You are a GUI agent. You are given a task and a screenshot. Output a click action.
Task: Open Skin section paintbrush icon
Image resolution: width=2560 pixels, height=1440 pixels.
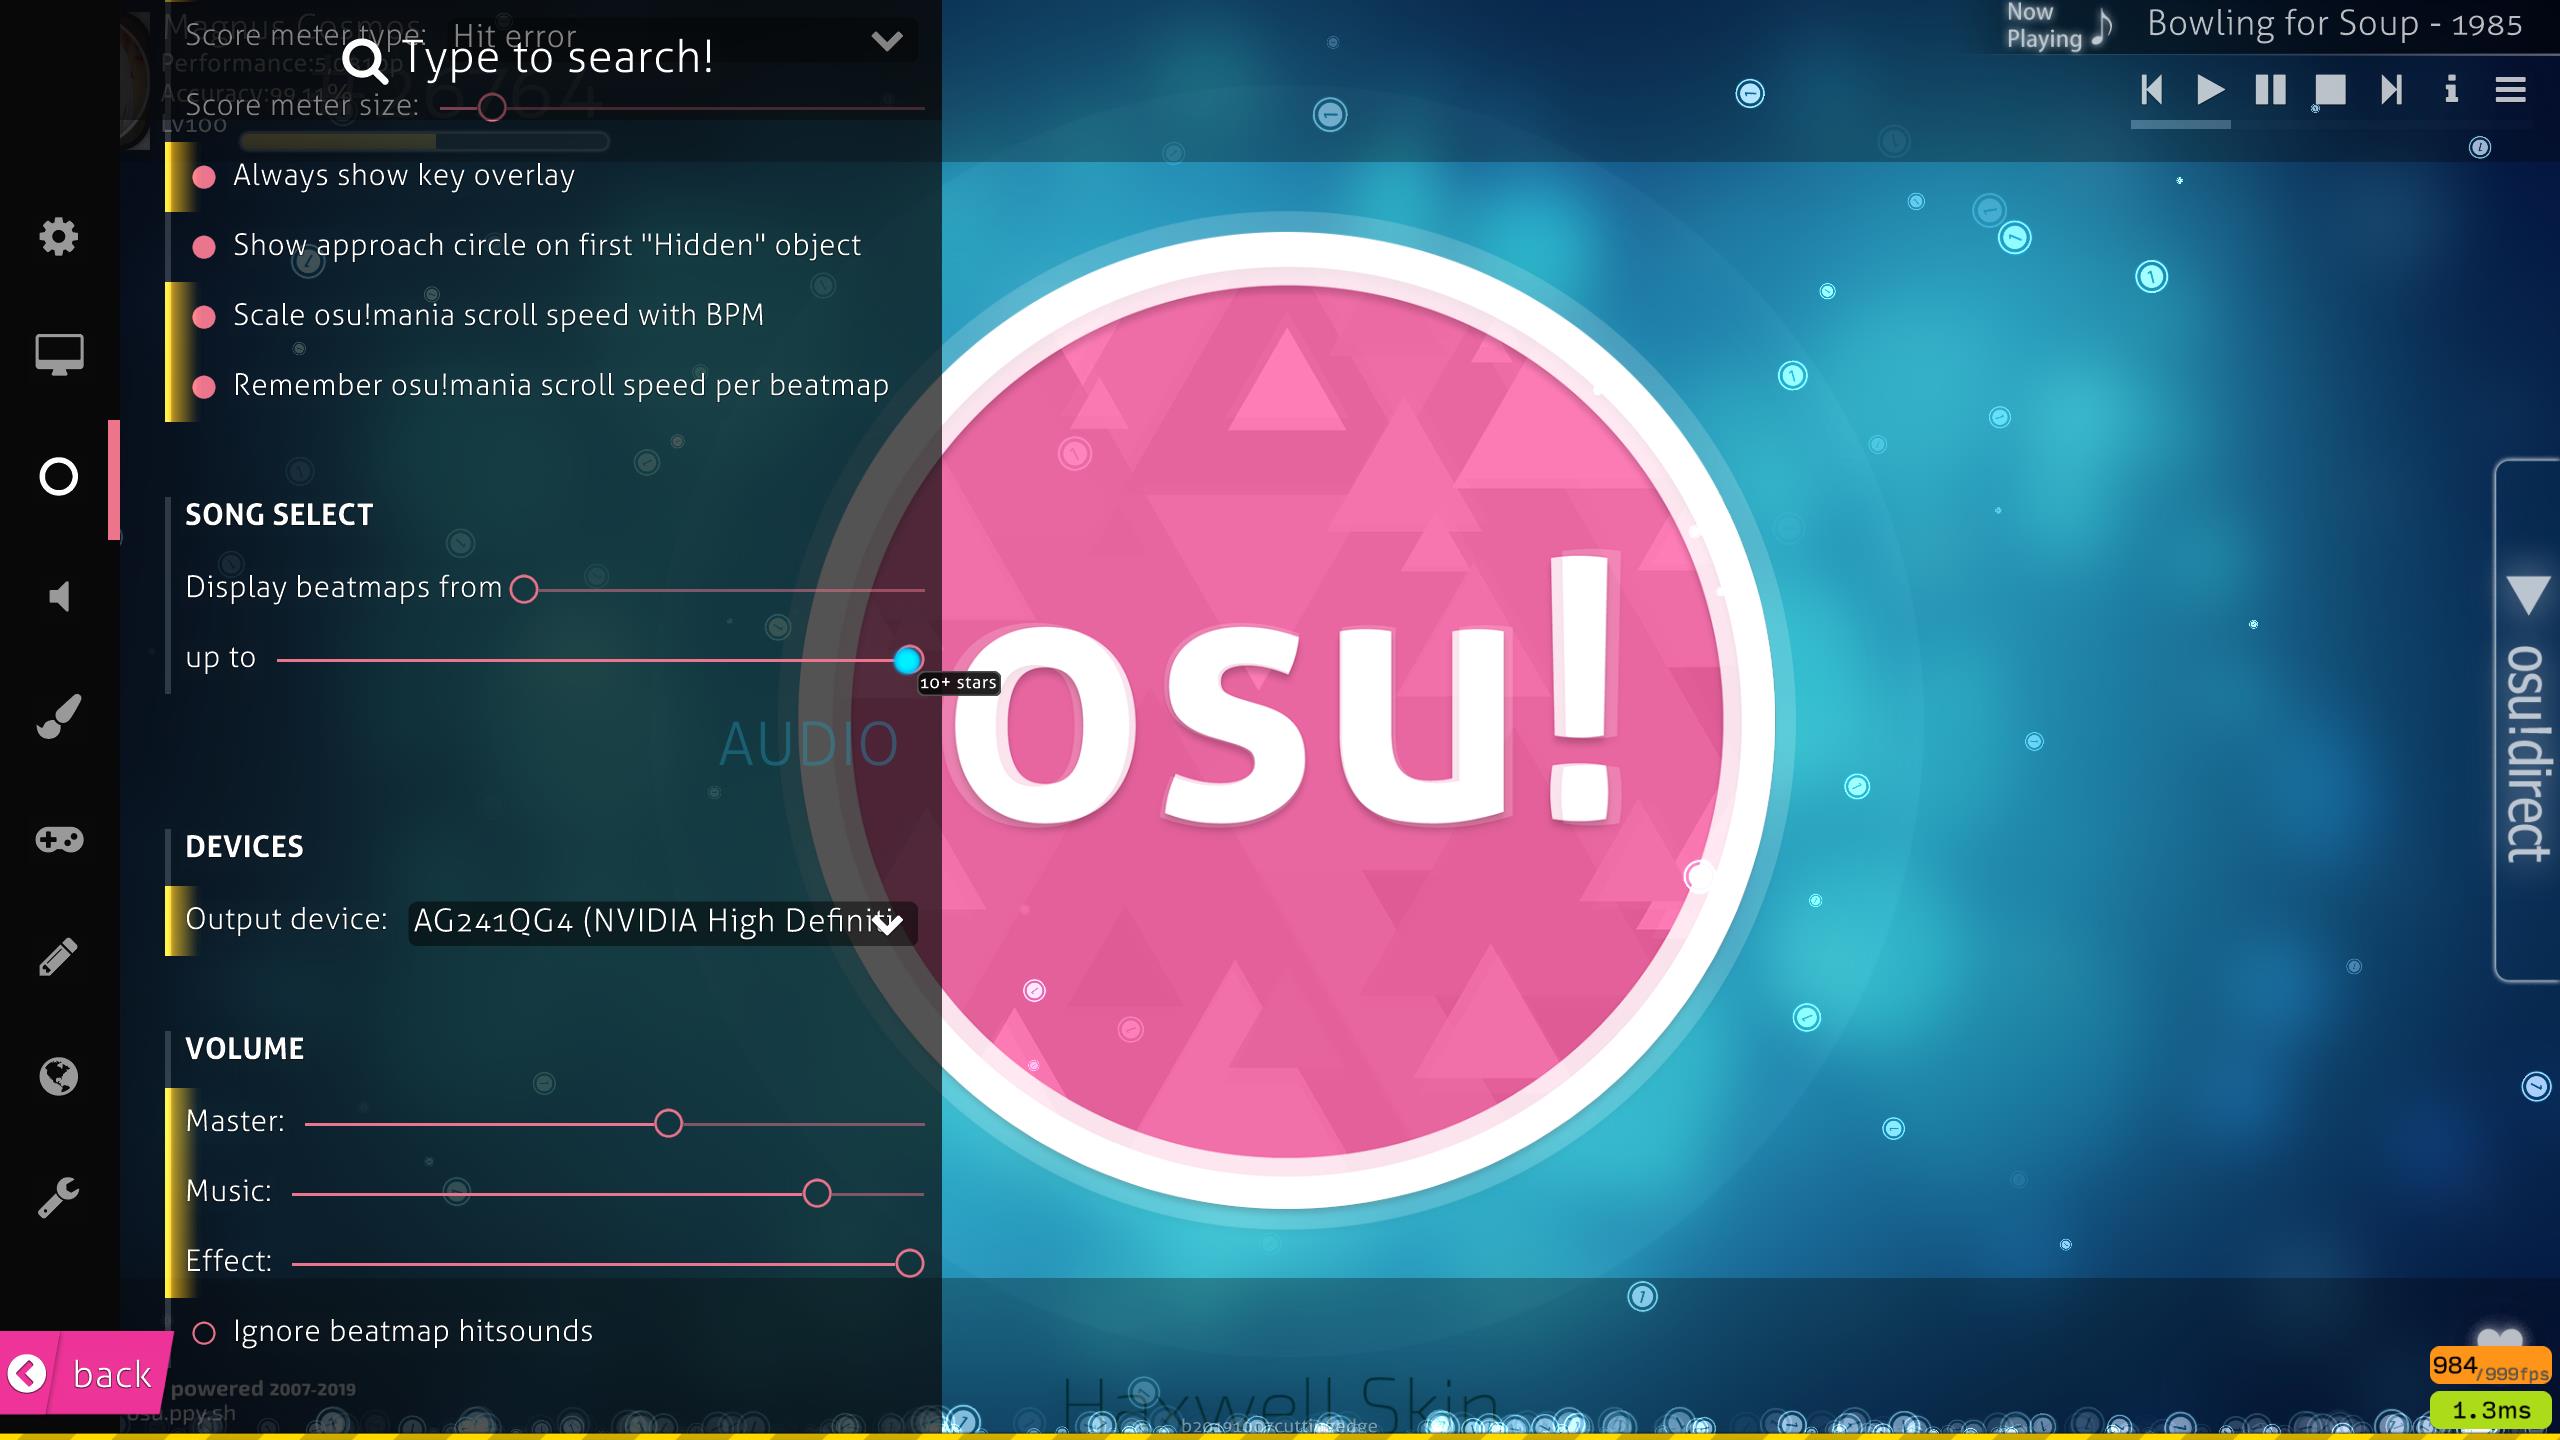pyautogui.click(x=58, y=716)
